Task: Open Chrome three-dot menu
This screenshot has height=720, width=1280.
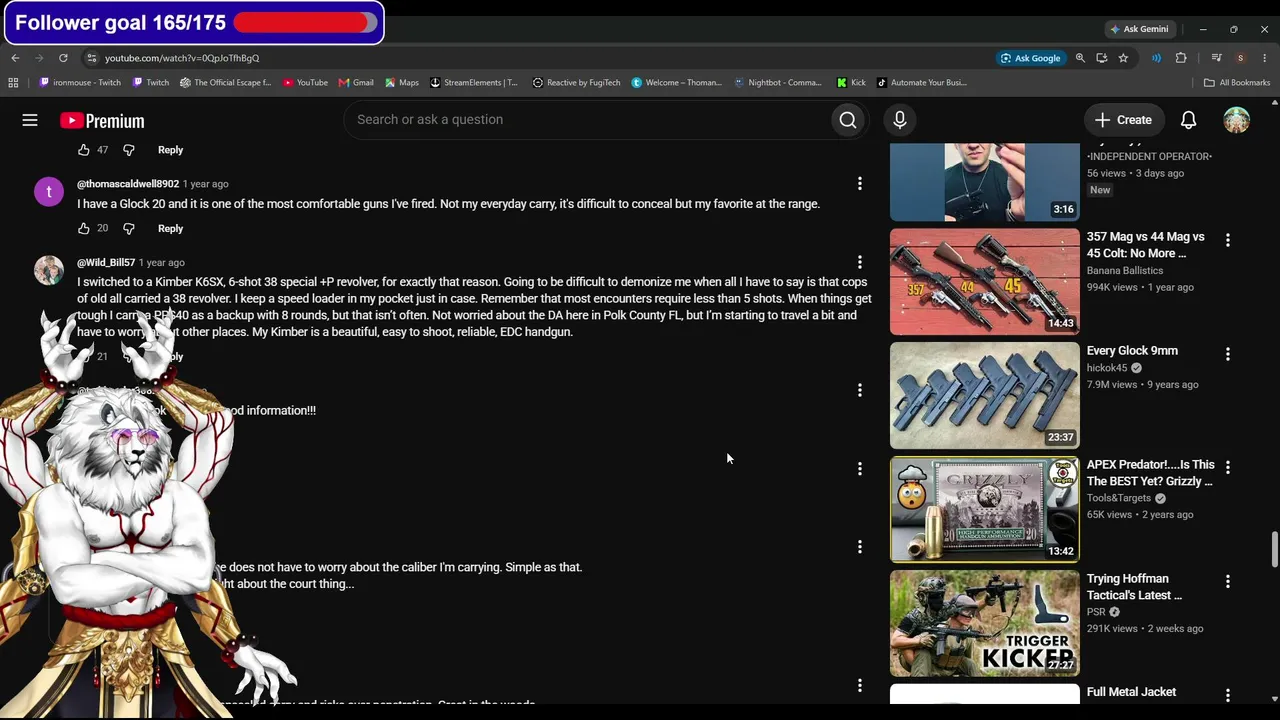Action: [1265, 58]
